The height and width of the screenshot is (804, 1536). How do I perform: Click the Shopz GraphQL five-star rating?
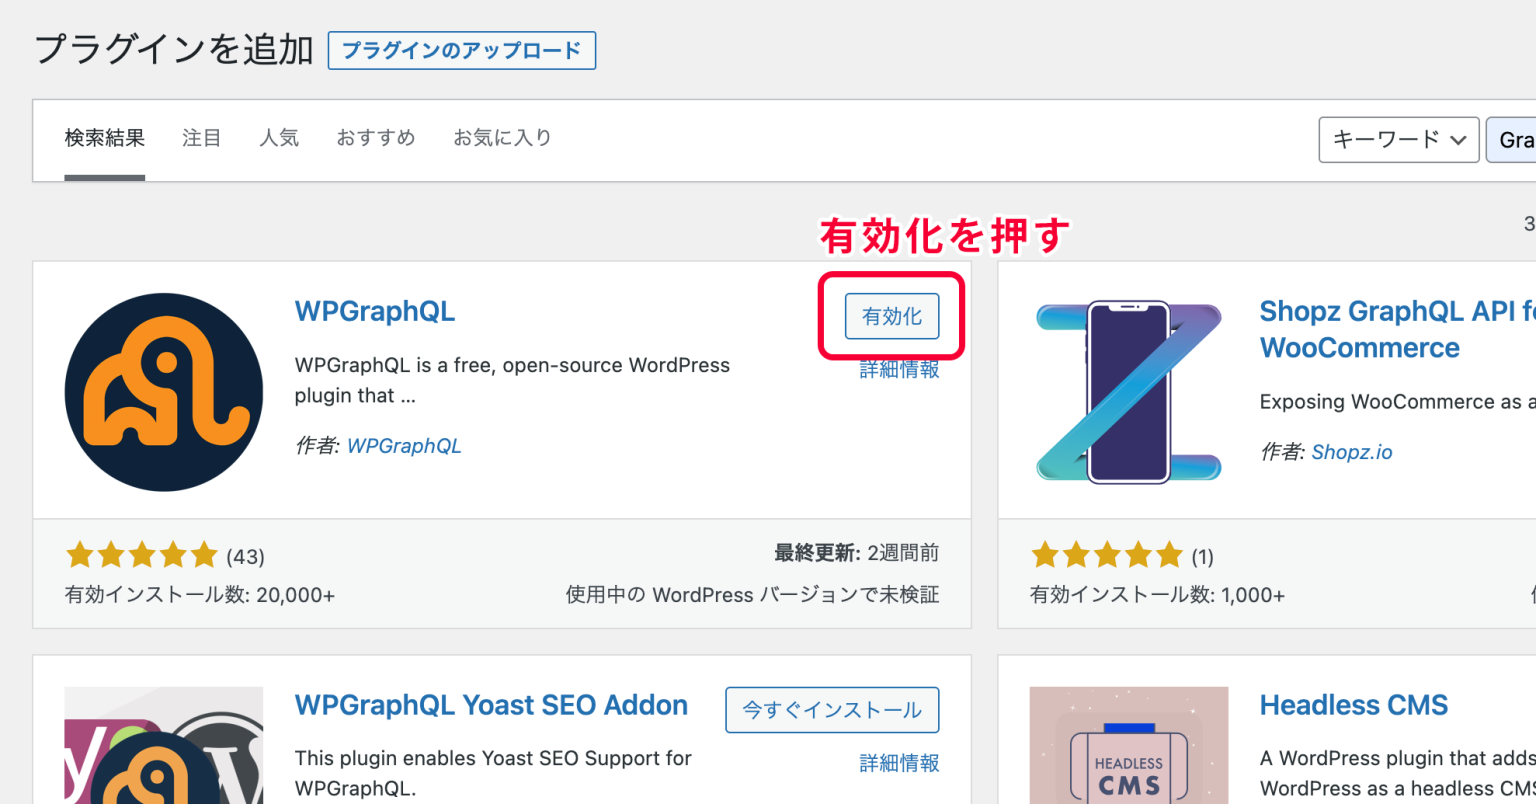coord(1107,555)
